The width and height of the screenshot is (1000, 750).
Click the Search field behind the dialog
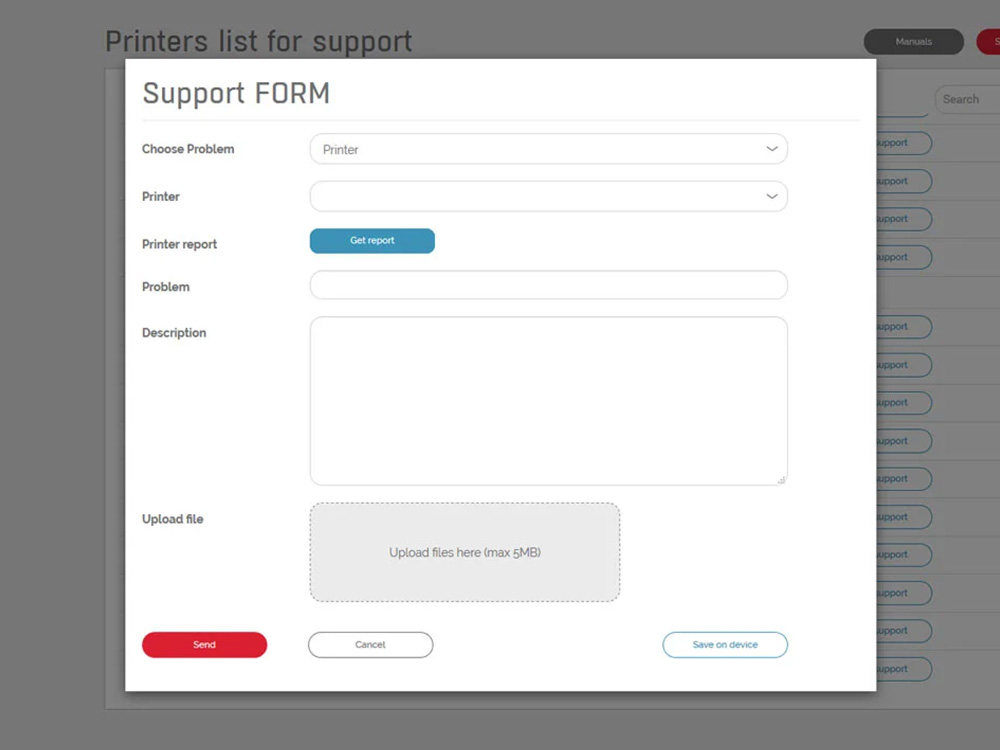tap(965, 99)
